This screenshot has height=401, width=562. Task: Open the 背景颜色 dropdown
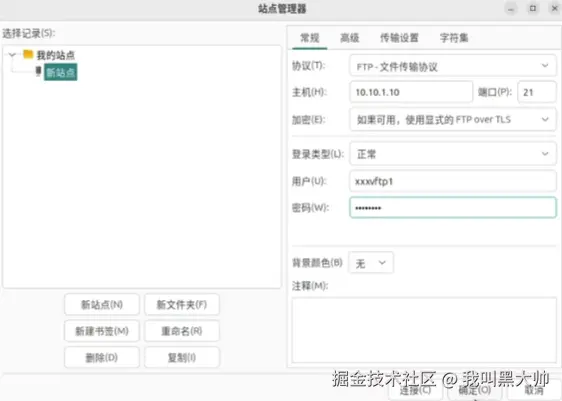371,263
